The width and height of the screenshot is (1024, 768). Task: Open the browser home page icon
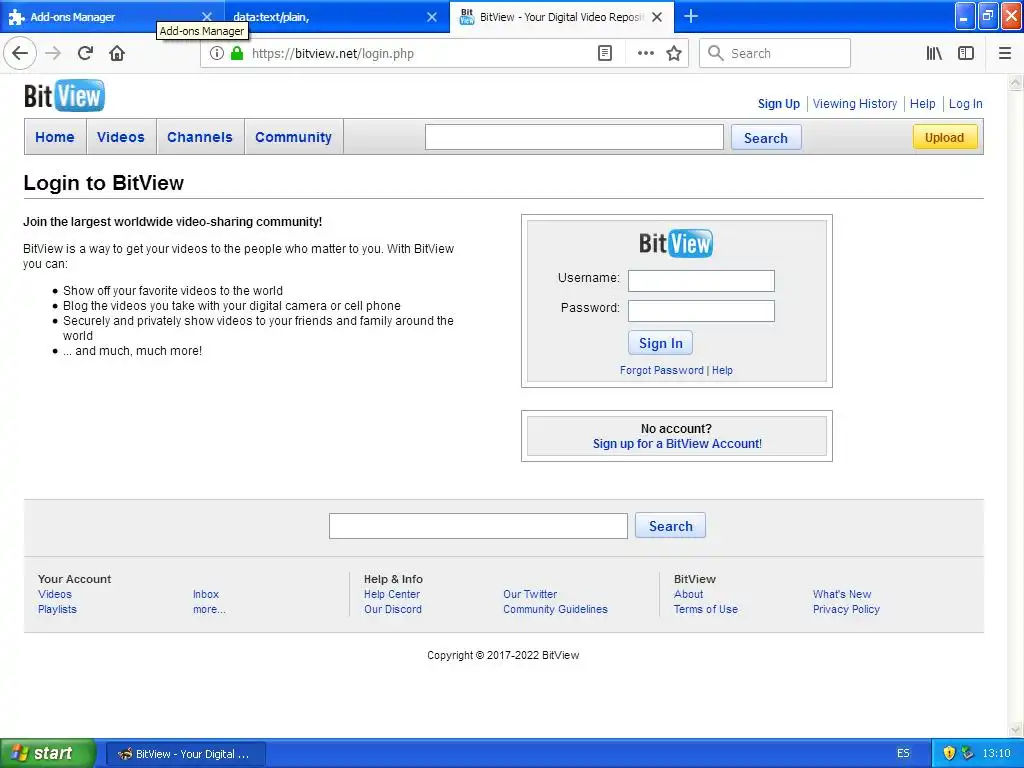(x=117, y=54)
